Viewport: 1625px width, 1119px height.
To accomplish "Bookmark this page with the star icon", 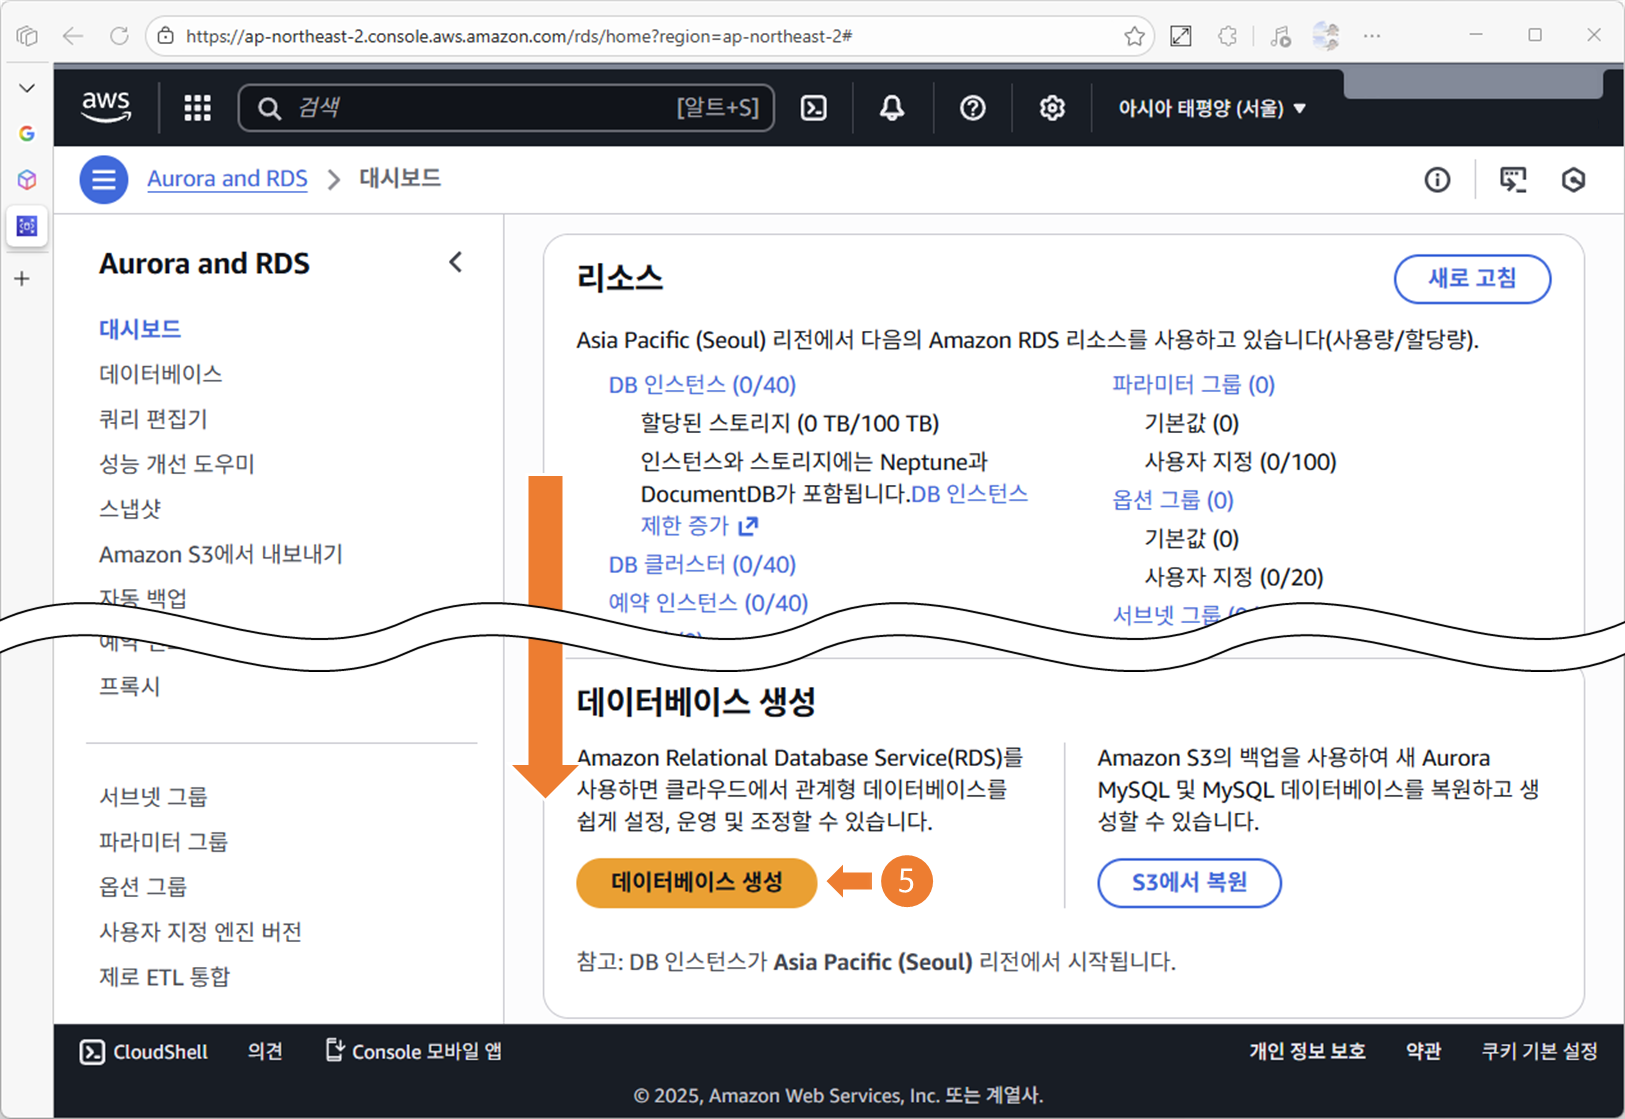I will click(1134, 36).
